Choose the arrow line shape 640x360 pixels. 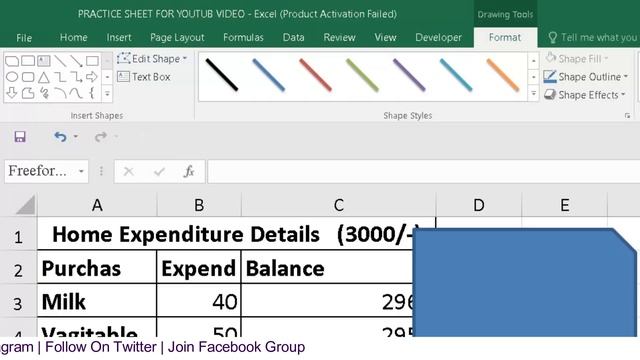[x=76, y=61]
